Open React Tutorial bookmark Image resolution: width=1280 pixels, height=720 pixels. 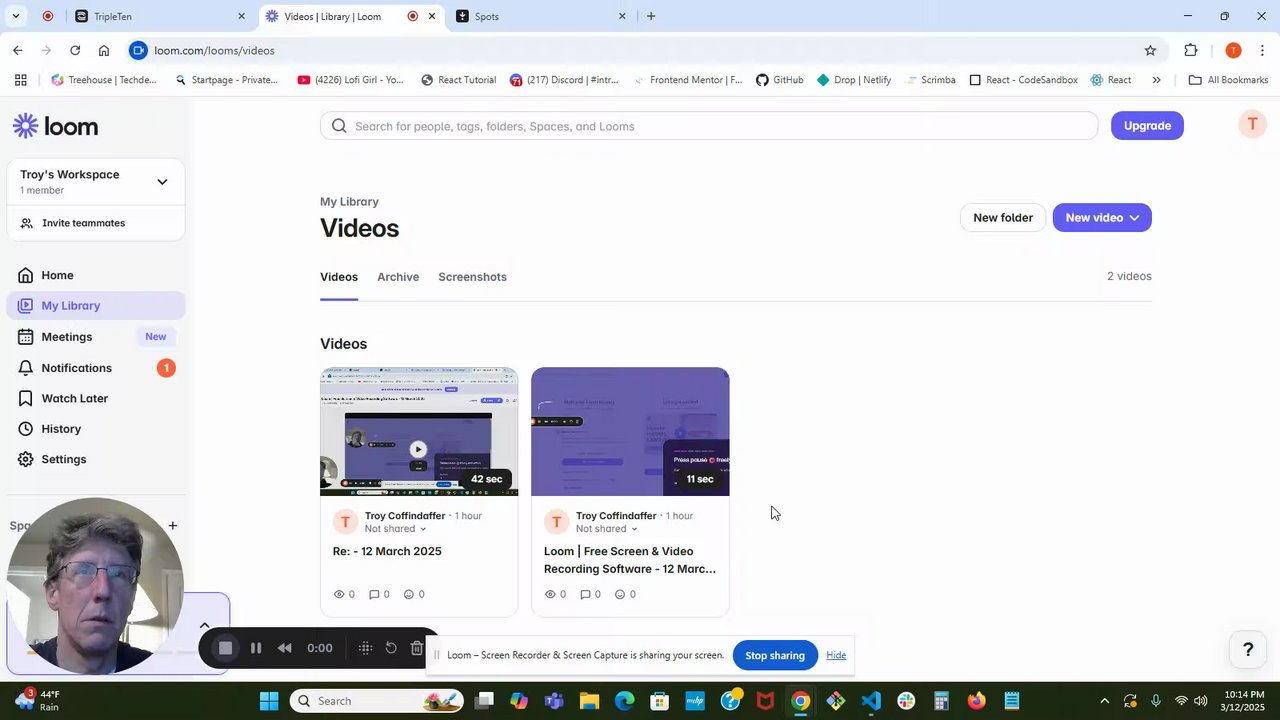458,80
